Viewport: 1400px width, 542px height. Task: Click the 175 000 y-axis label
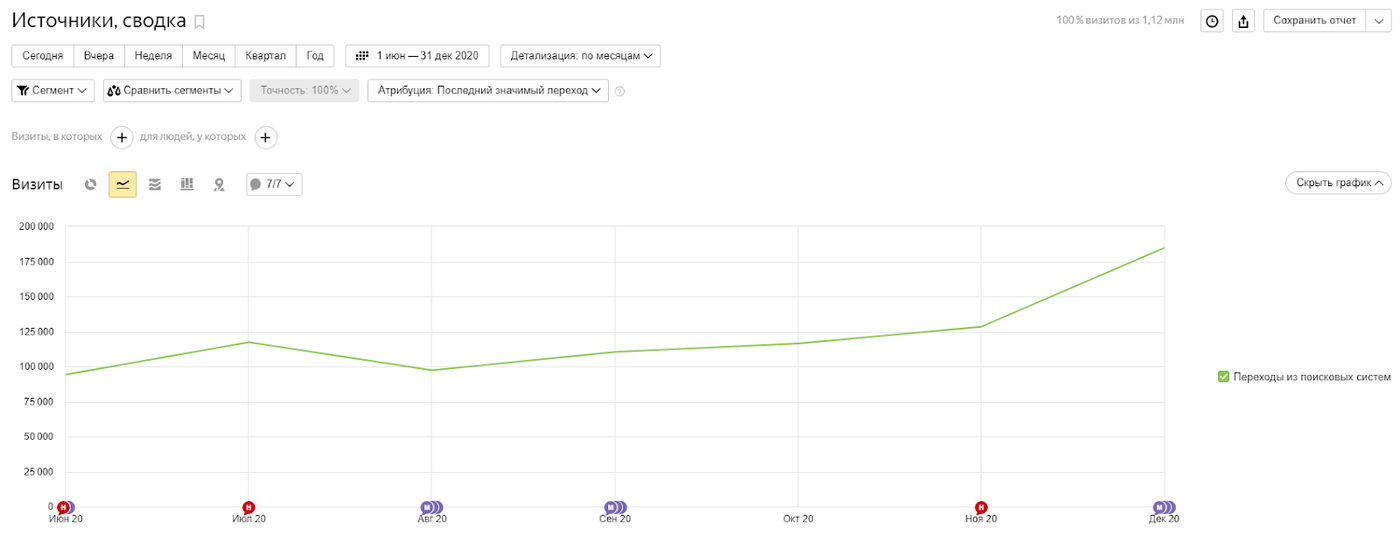point(36,262)
